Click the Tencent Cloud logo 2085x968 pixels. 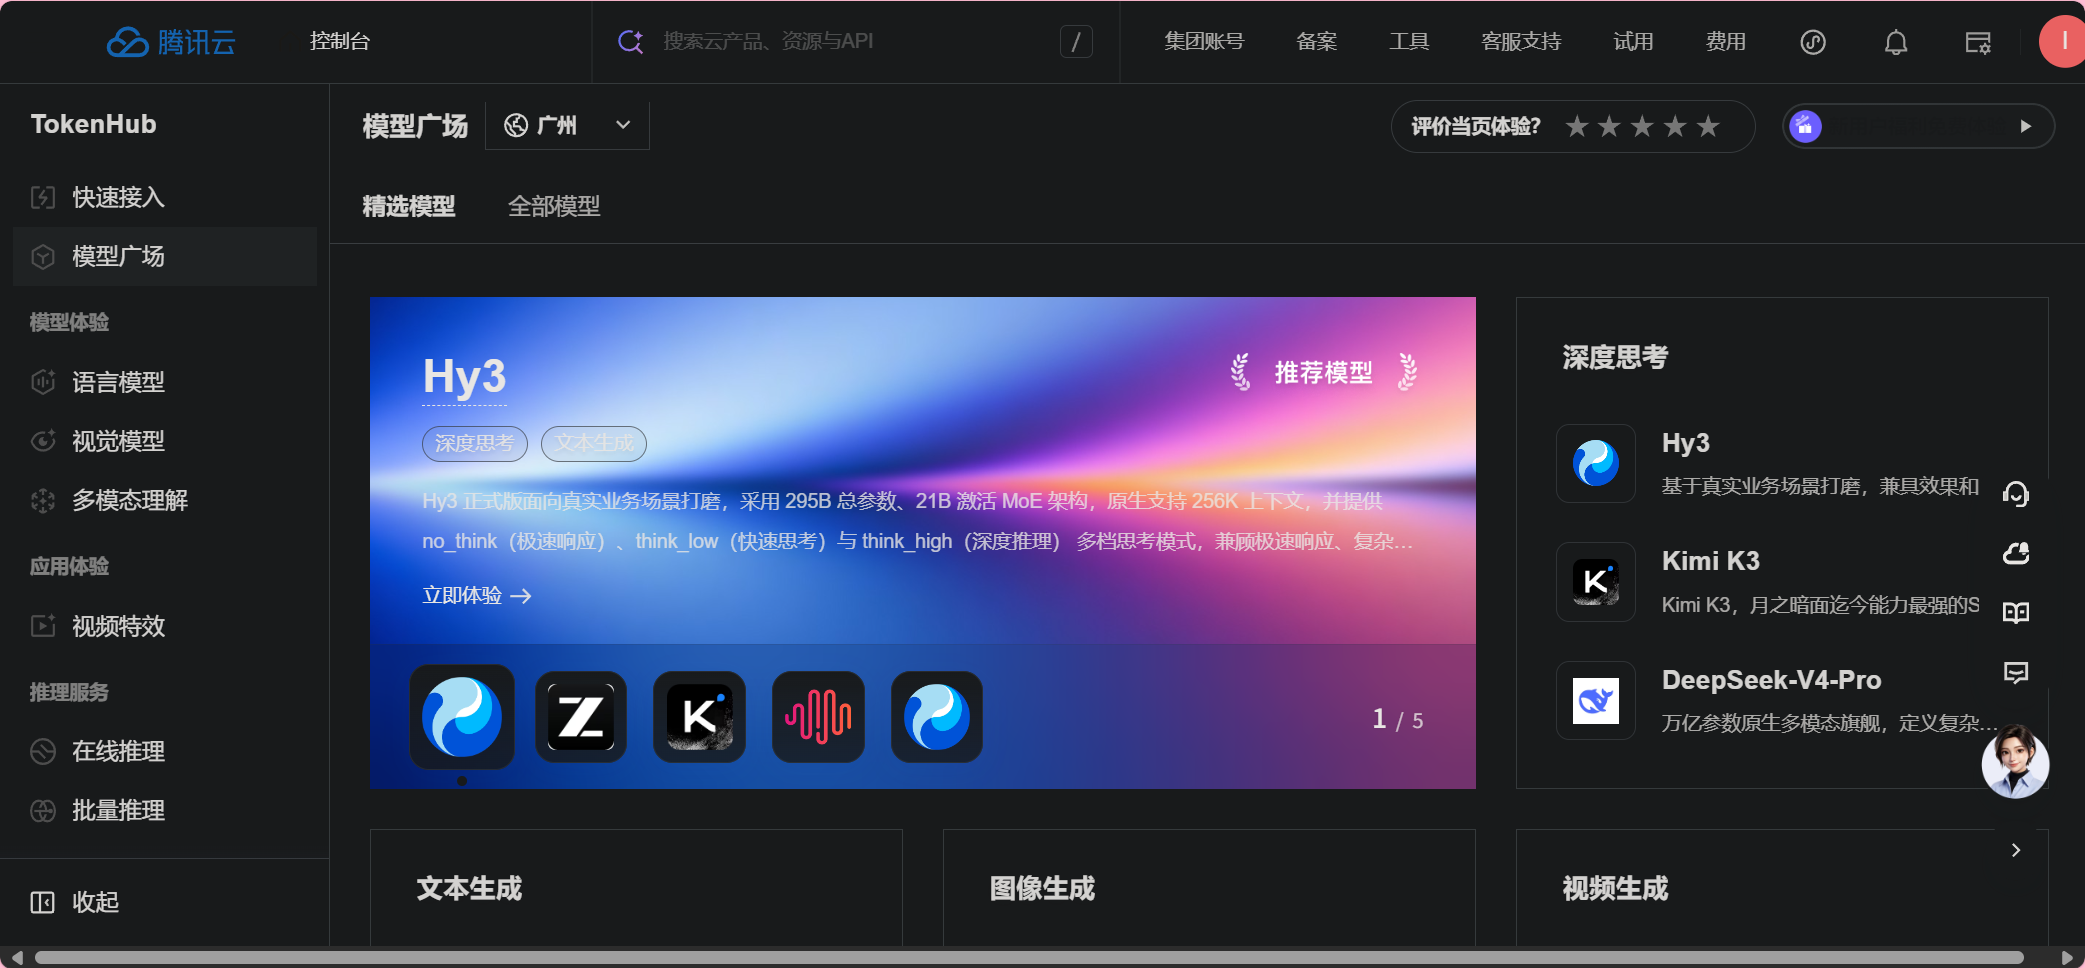pyautogui.click(x=171, y=42)
